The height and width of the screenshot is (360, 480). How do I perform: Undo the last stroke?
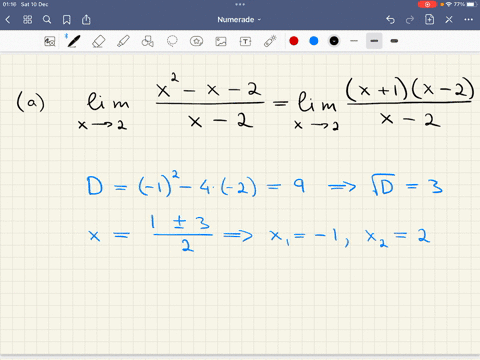(x=390, y=20)
